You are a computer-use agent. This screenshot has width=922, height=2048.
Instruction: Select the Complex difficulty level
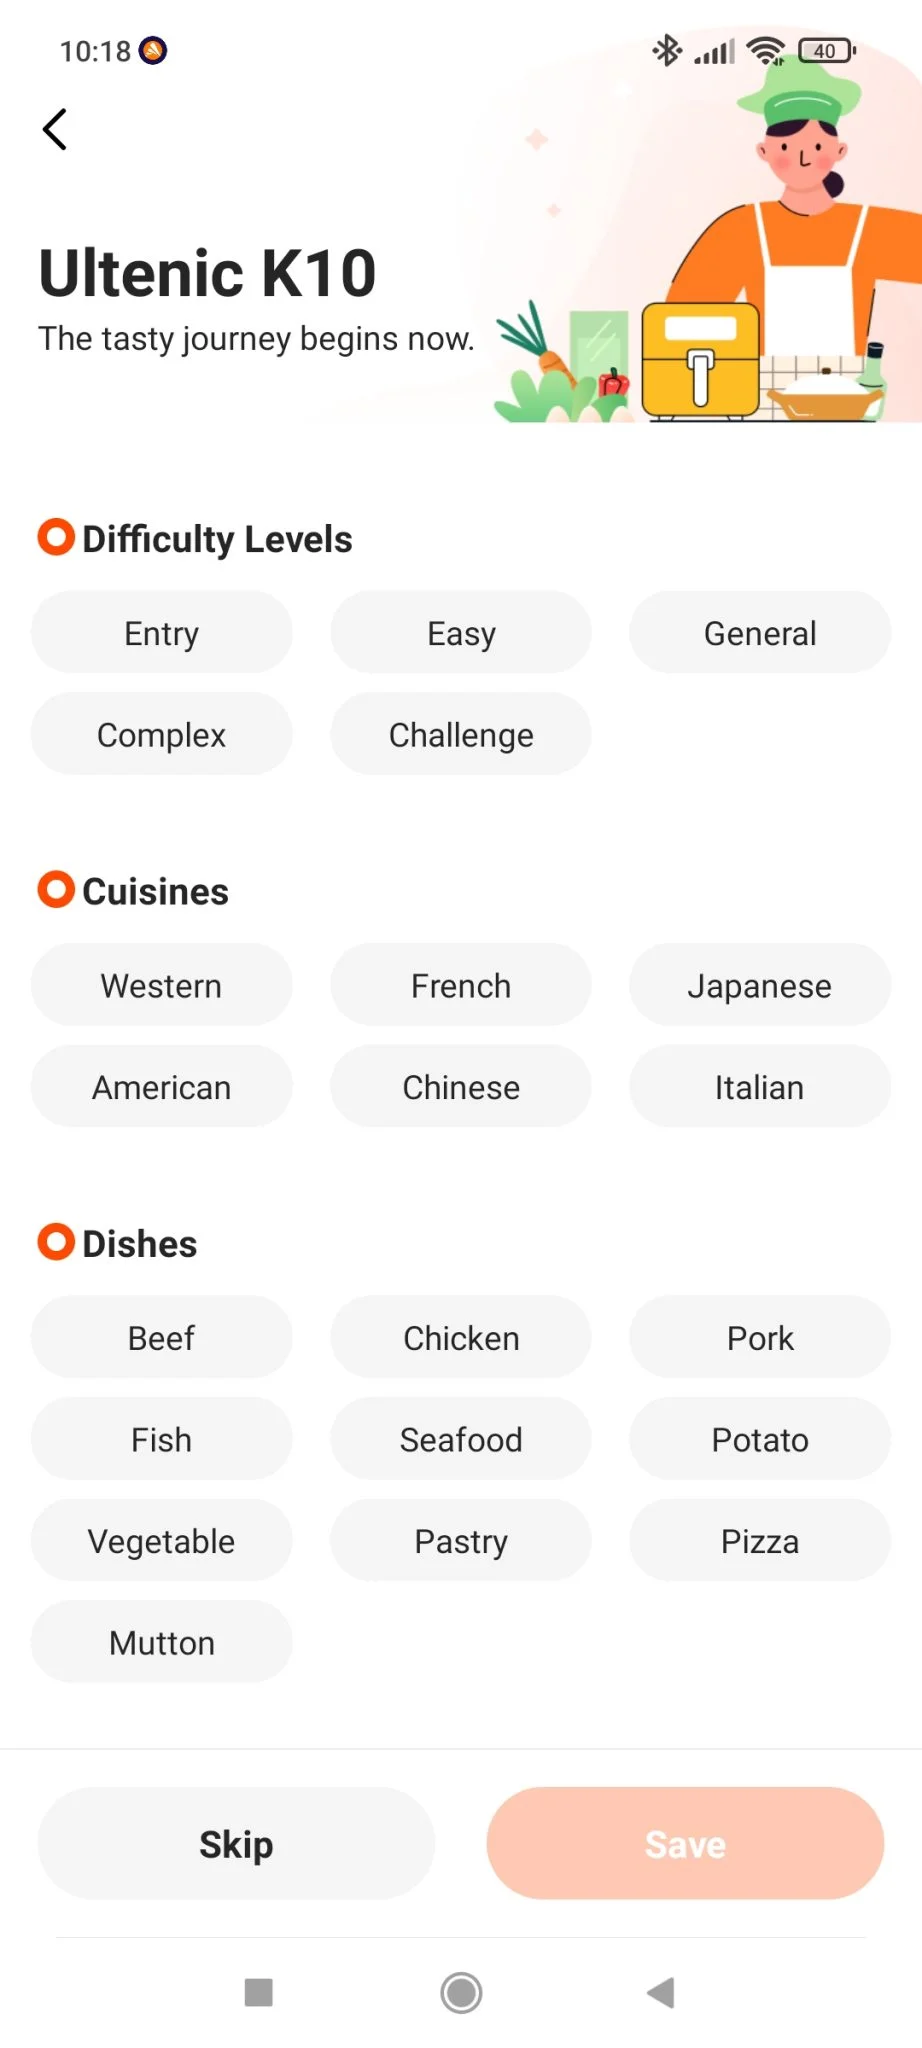[161, 735]
